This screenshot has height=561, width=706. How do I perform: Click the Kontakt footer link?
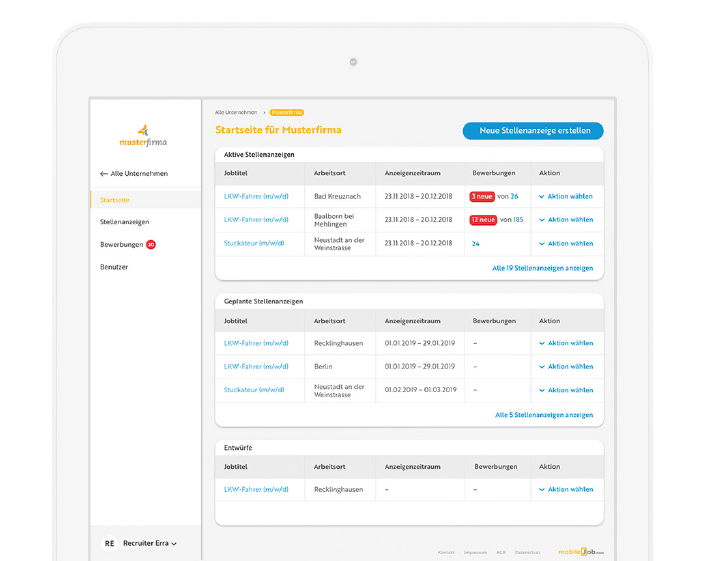[446, 552]
